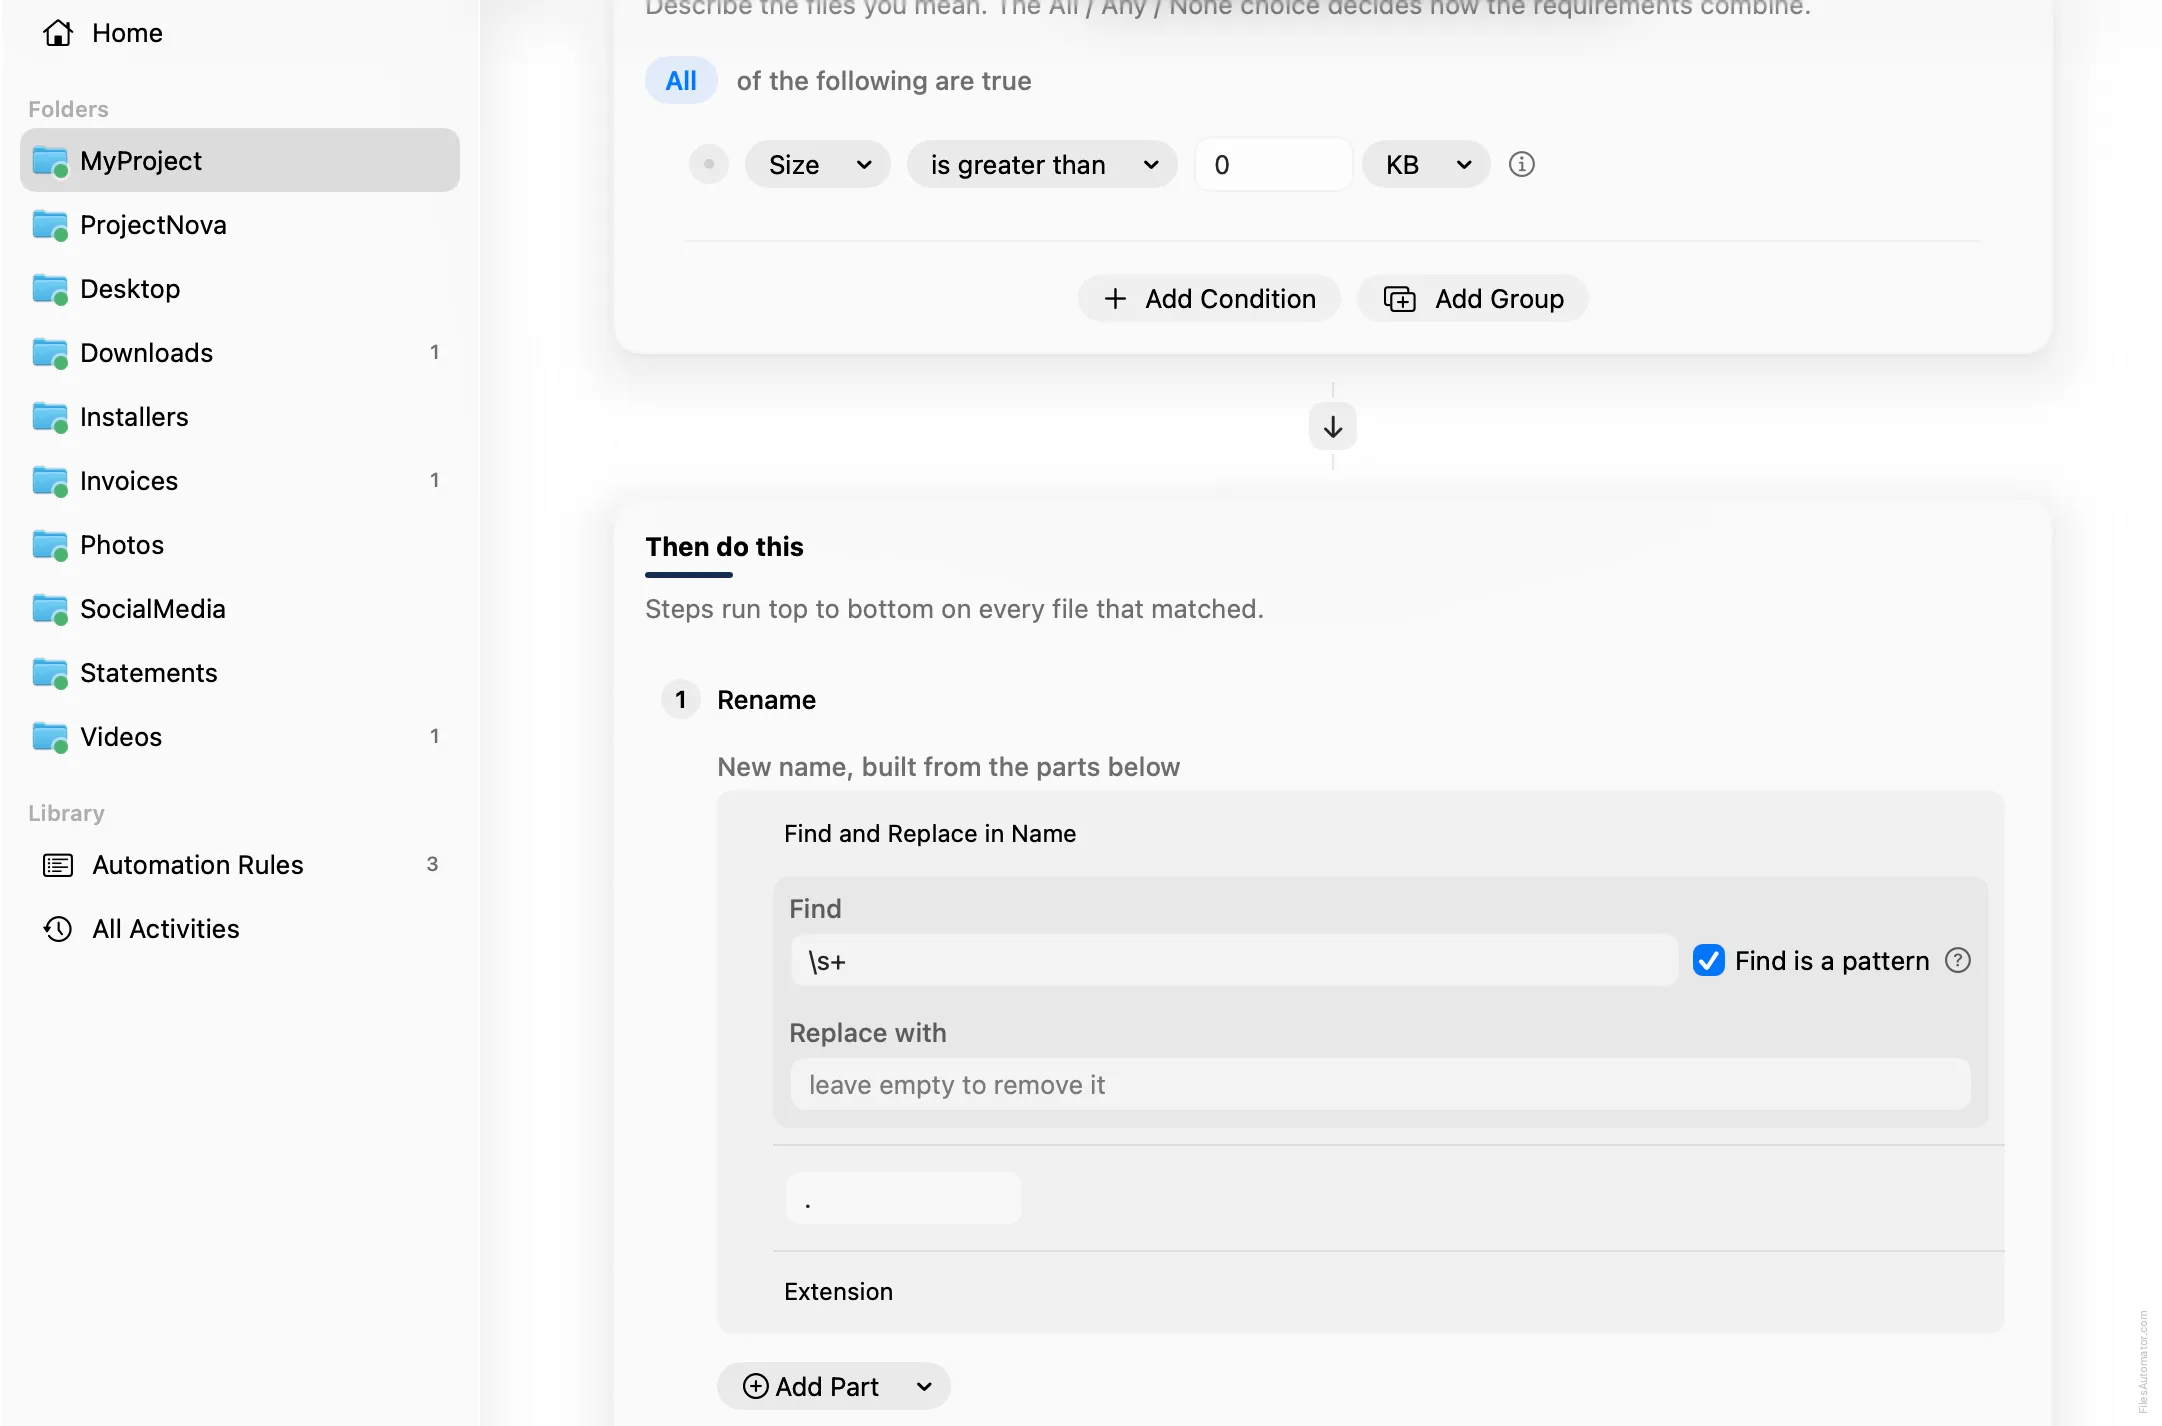Change the All match mode selector
The height and width of the screenshot is (1426, 2162).
coord(681,80)
